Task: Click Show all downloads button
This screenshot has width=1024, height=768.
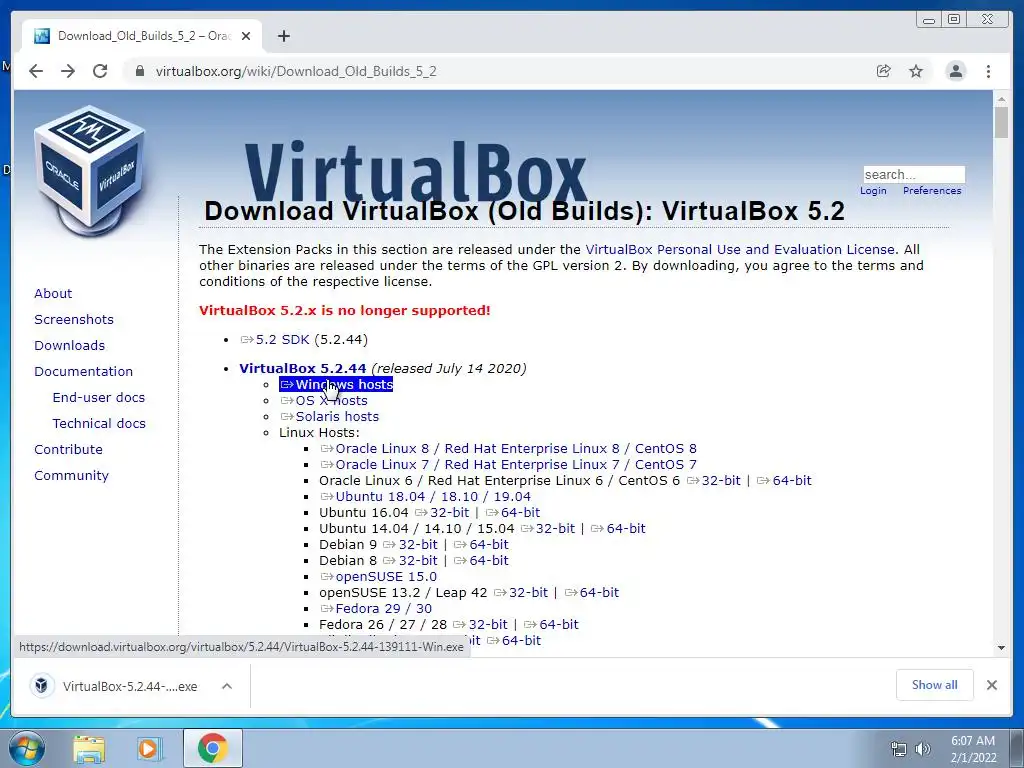Action: (935, 684)
